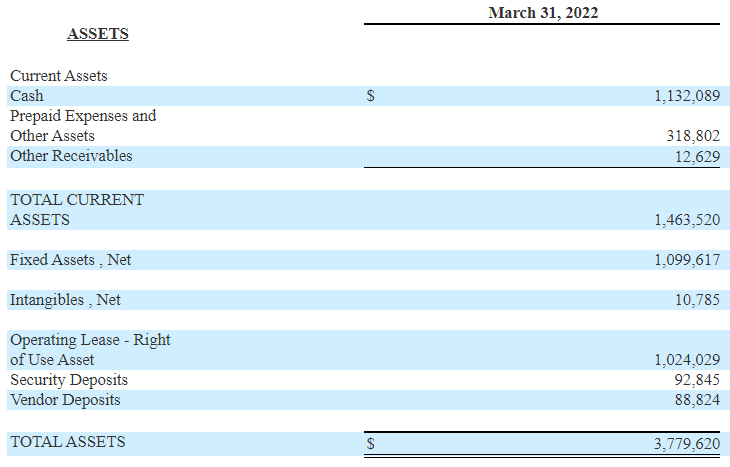Select the Other Receivables label
The image size is (730, 467).
point(71,156)
